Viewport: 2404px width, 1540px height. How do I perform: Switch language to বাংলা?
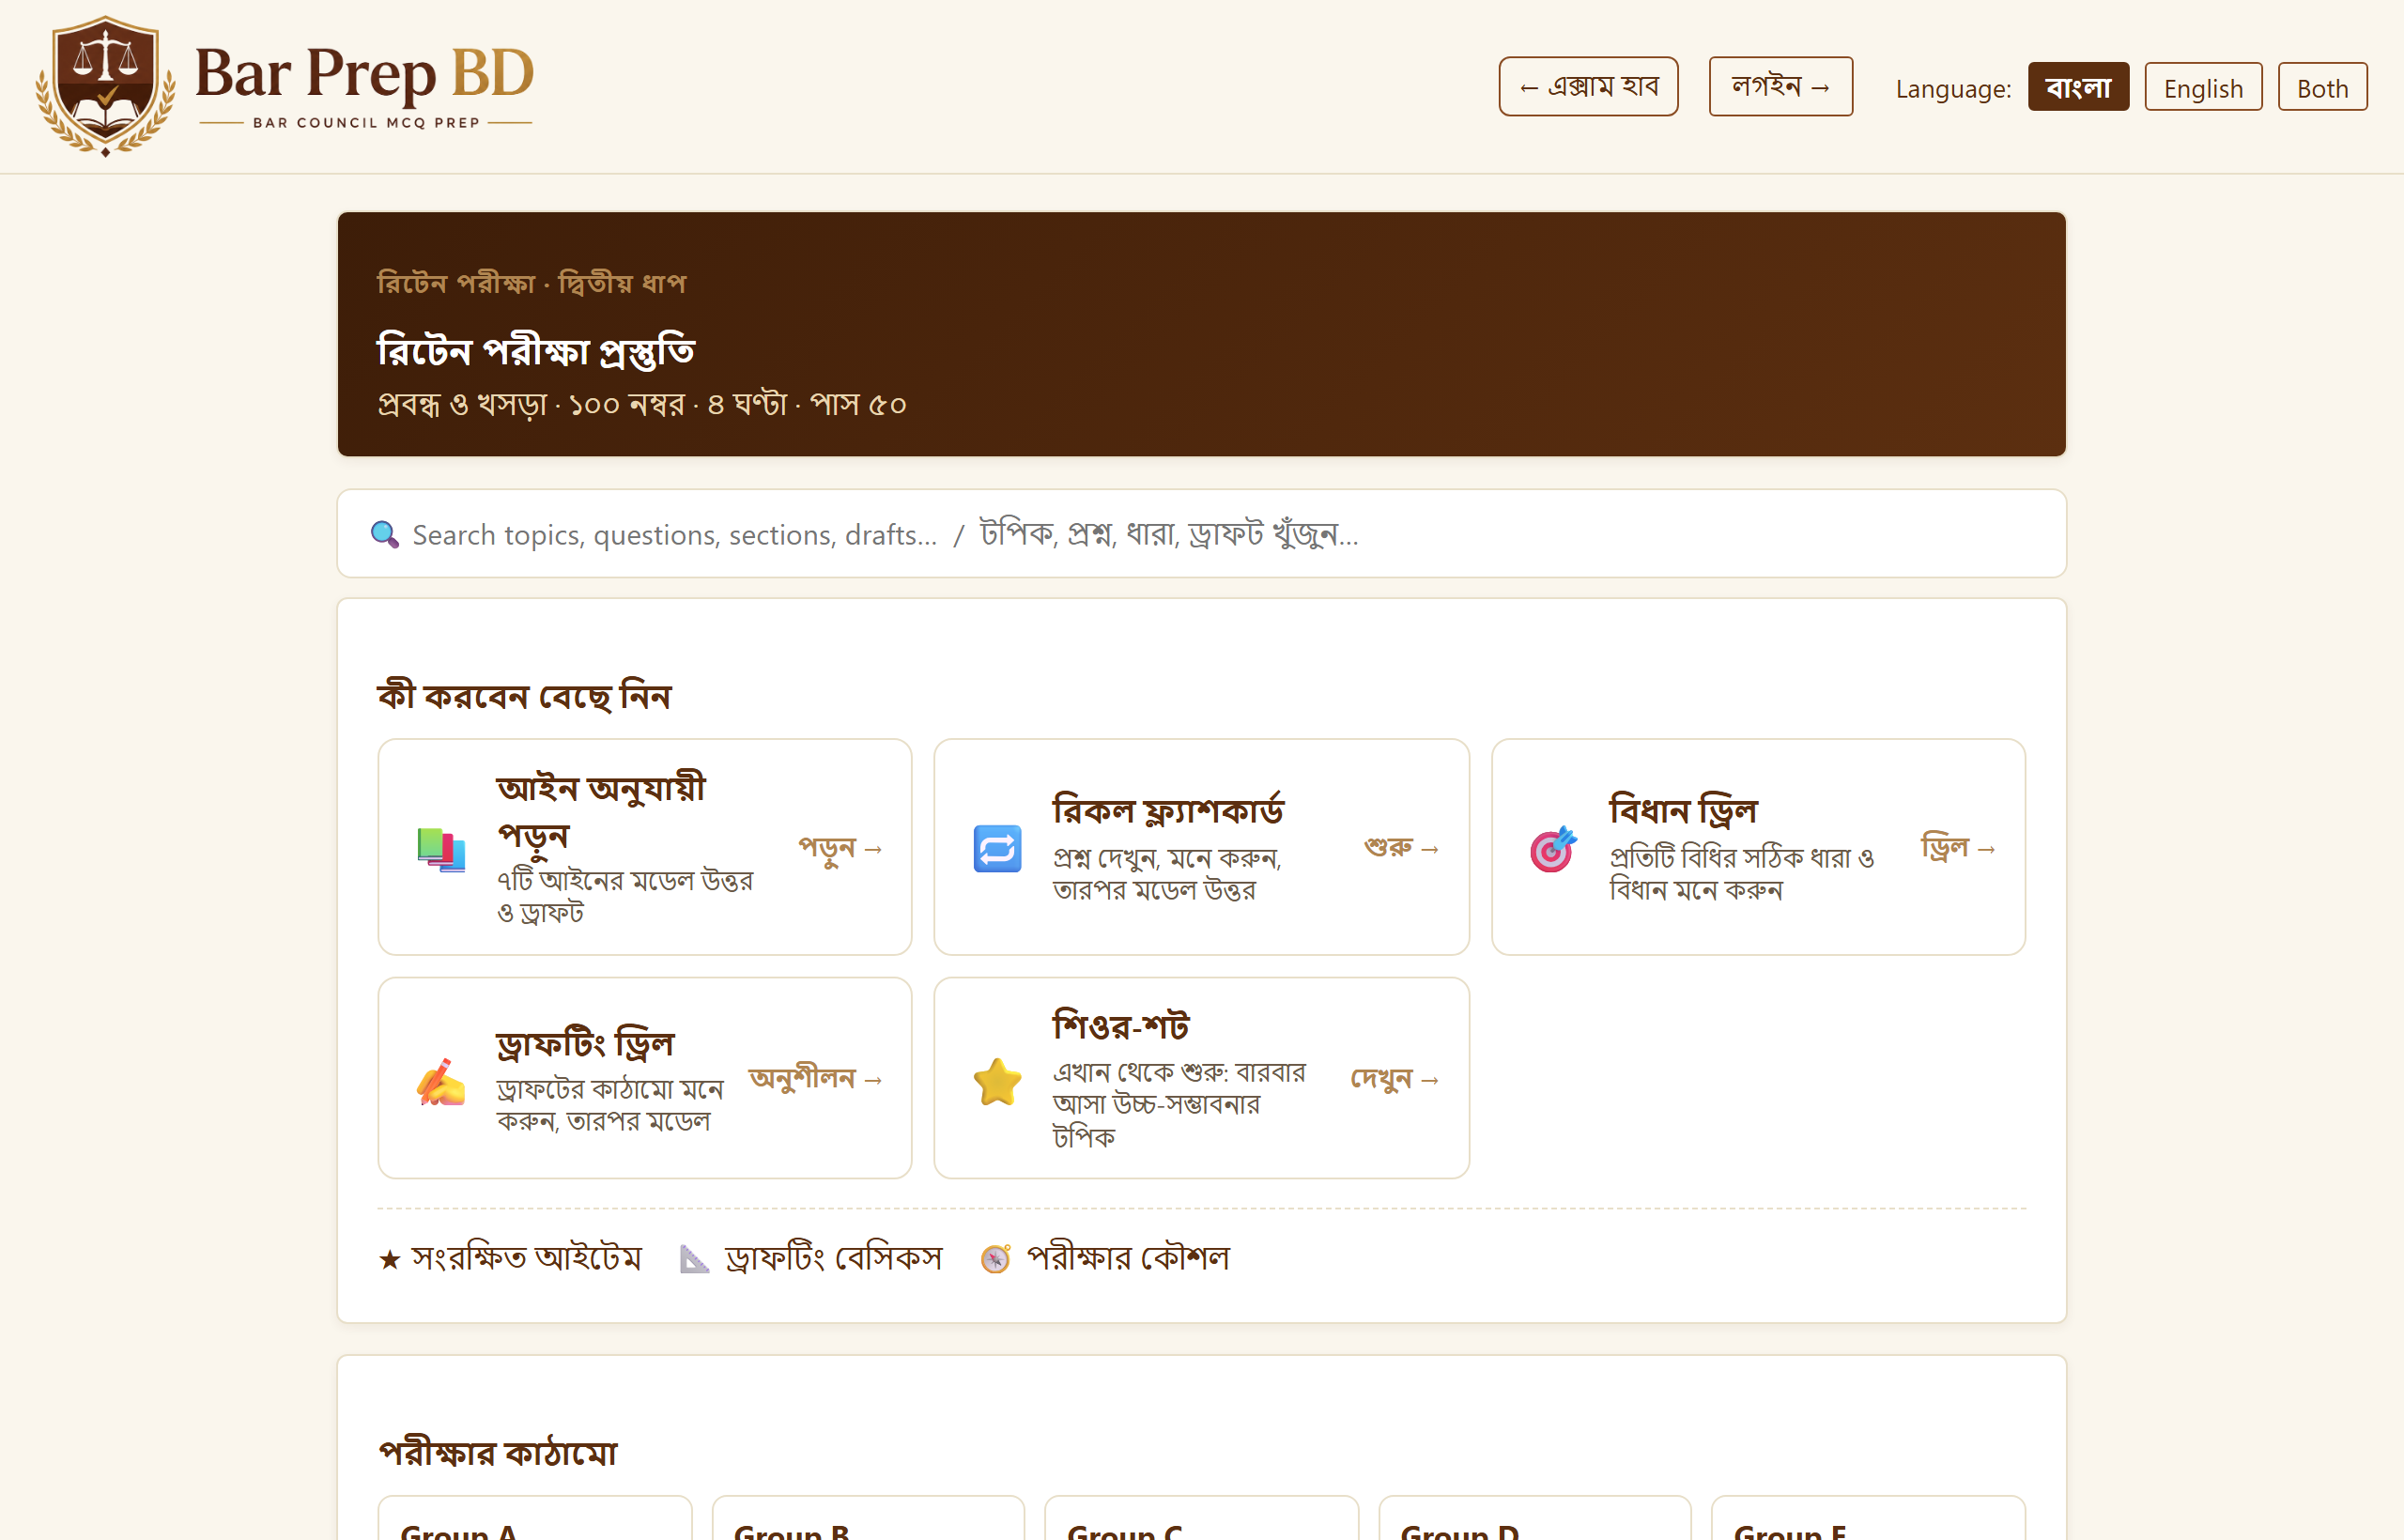coord(2078,87)
